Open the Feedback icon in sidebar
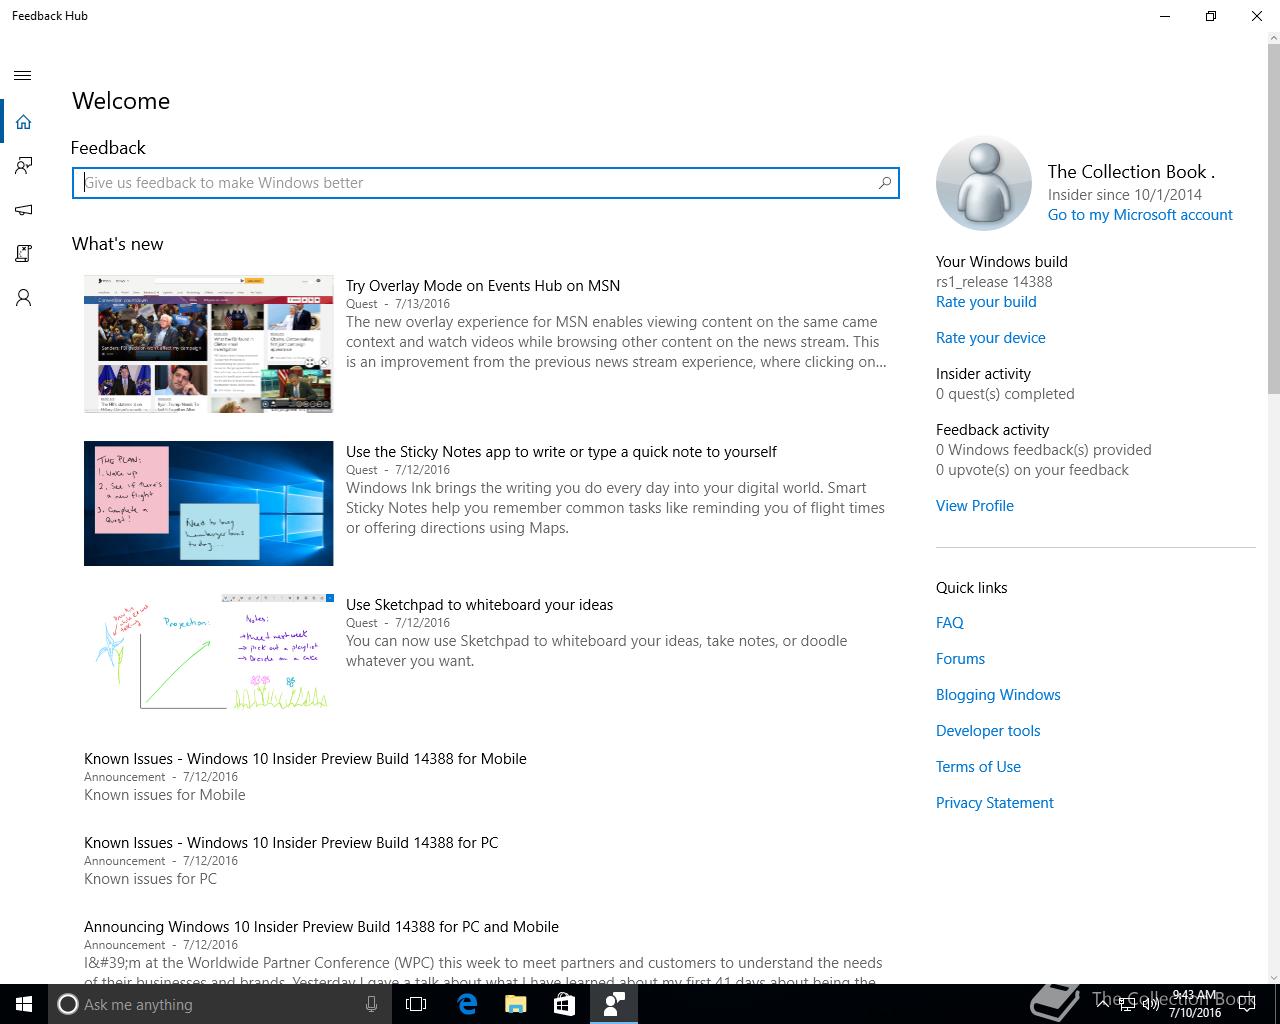Viewport: 1280px width, 1024px height. click(x=23, y=166)
